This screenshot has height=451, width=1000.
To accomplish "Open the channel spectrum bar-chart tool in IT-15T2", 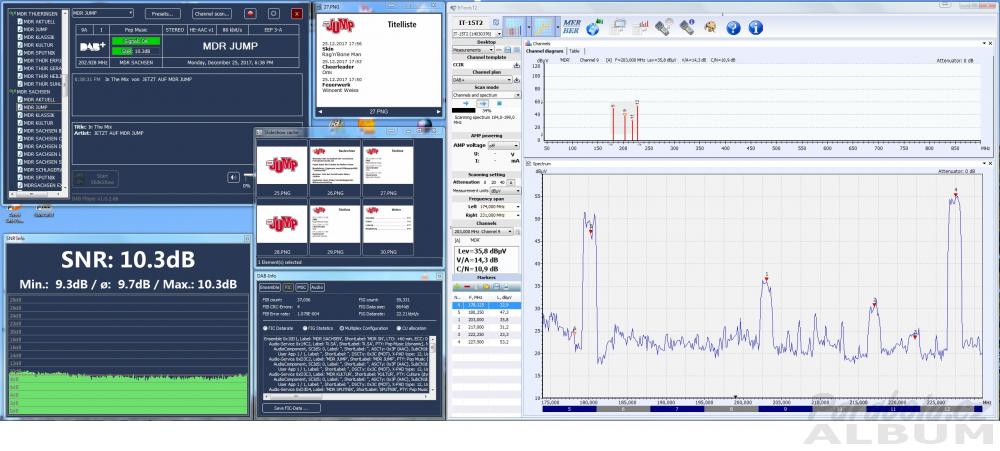I will click(x=513, y=27).
